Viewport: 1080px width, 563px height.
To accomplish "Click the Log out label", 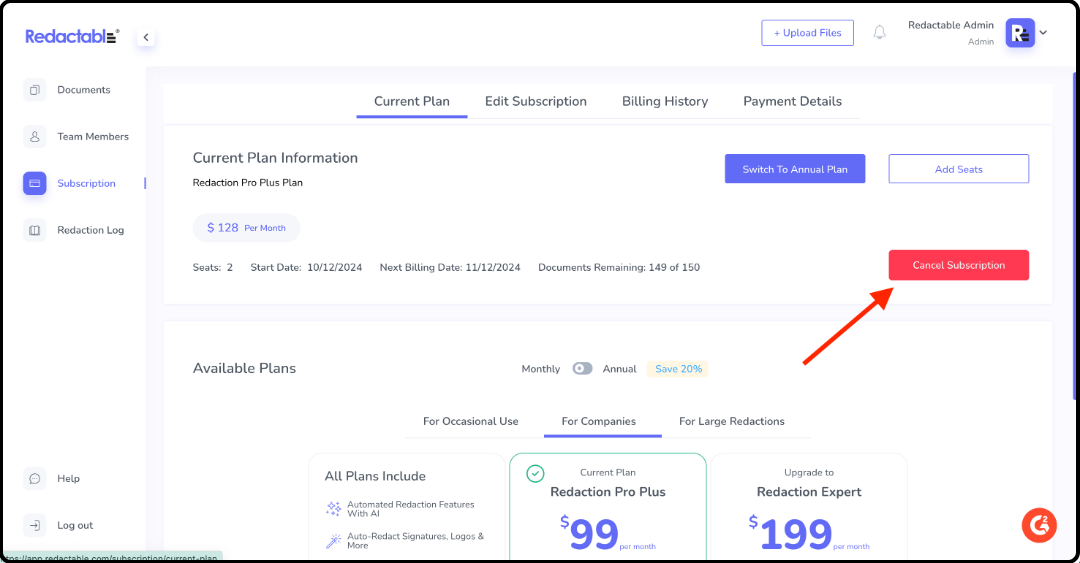I will pyautogui.click(x=75, y=525).
